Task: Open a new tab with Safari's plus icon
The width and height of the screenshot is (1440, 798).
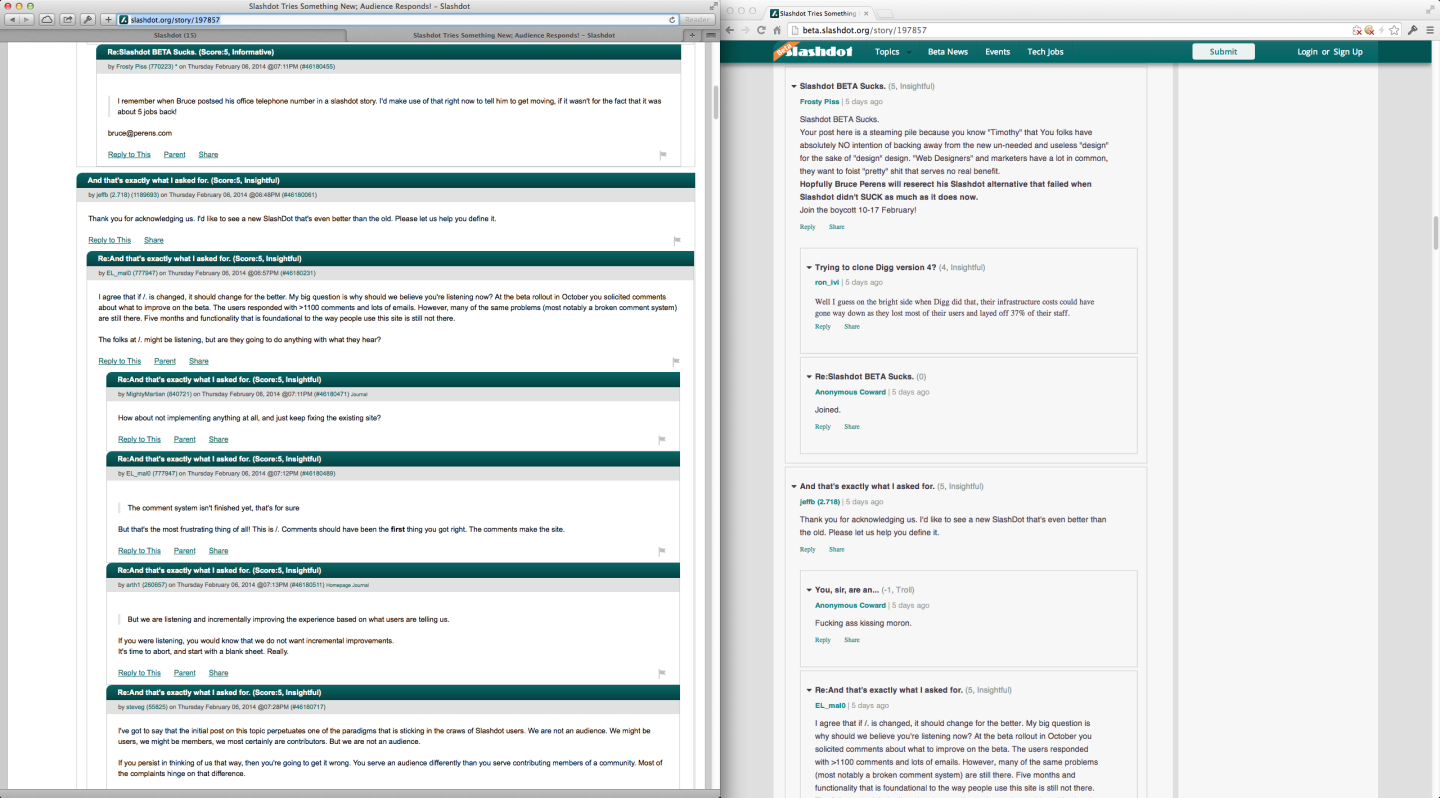Action: pos(692,35)
